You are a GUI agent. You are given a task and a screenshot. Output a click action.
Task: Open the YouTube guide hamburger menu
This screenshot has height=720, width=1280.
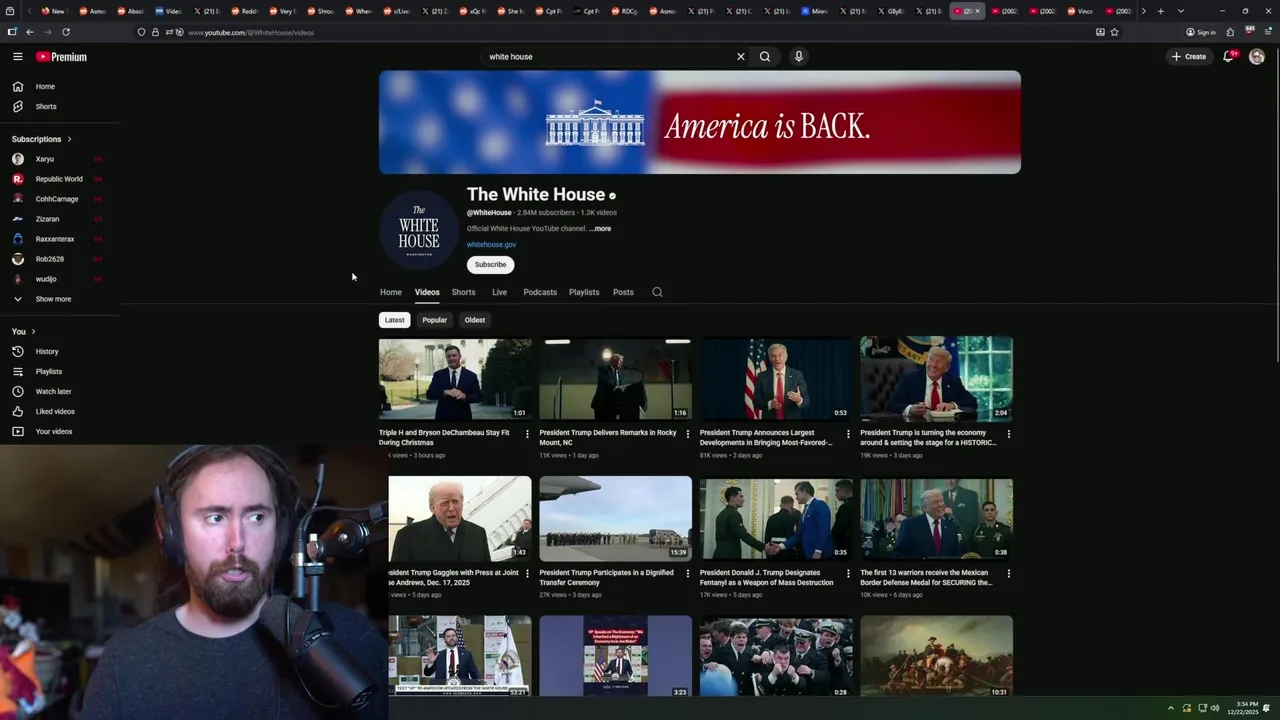(17, 57)
